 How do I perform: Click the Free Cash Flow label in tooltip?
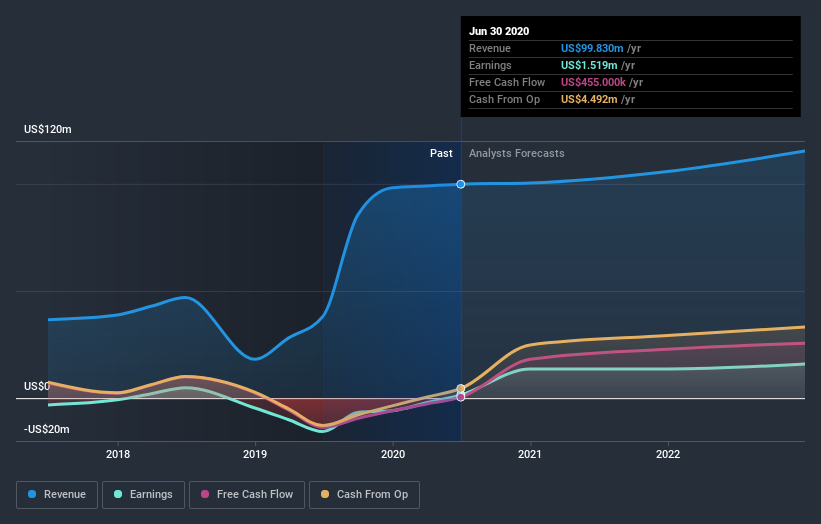(x=507, y=82)
